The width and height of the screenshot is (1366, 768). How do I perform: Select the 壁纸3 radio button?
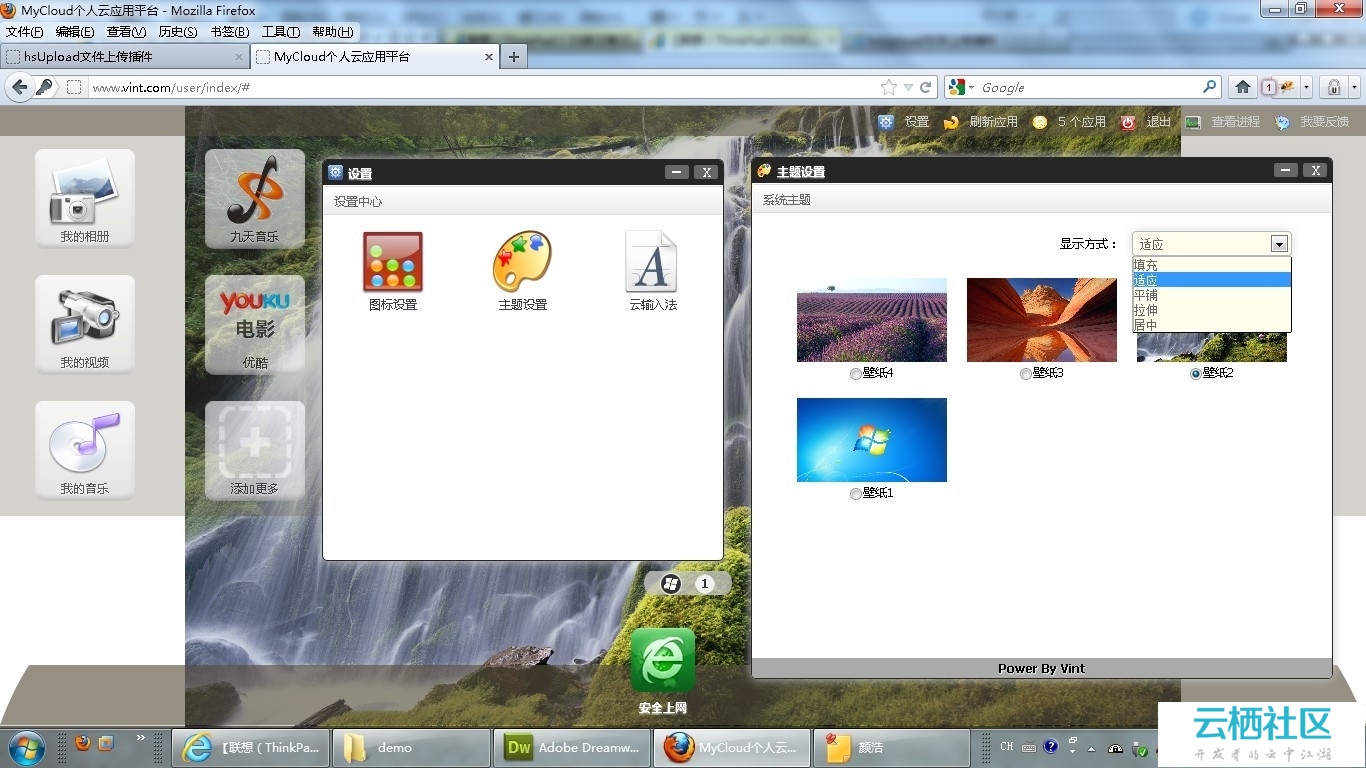tap(1025, 374)
